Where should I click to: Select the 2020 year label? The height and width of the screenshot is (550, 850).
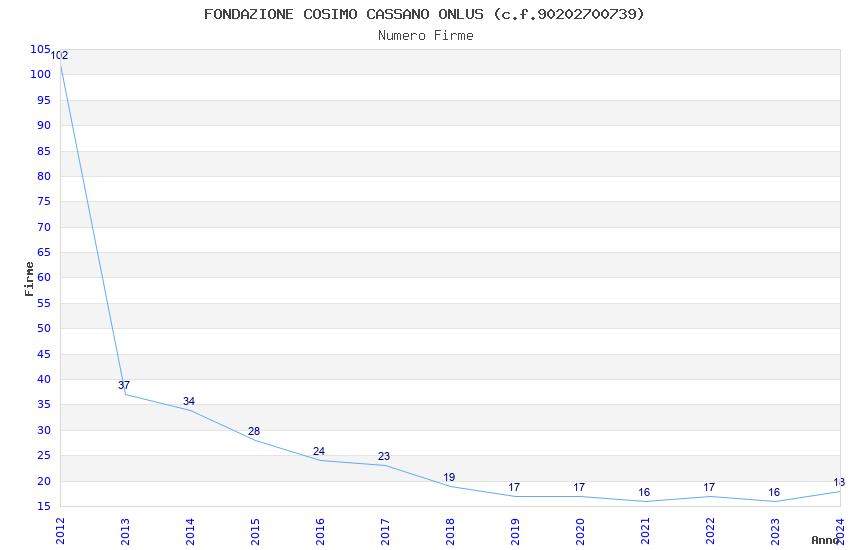click(x=581, y=531)
